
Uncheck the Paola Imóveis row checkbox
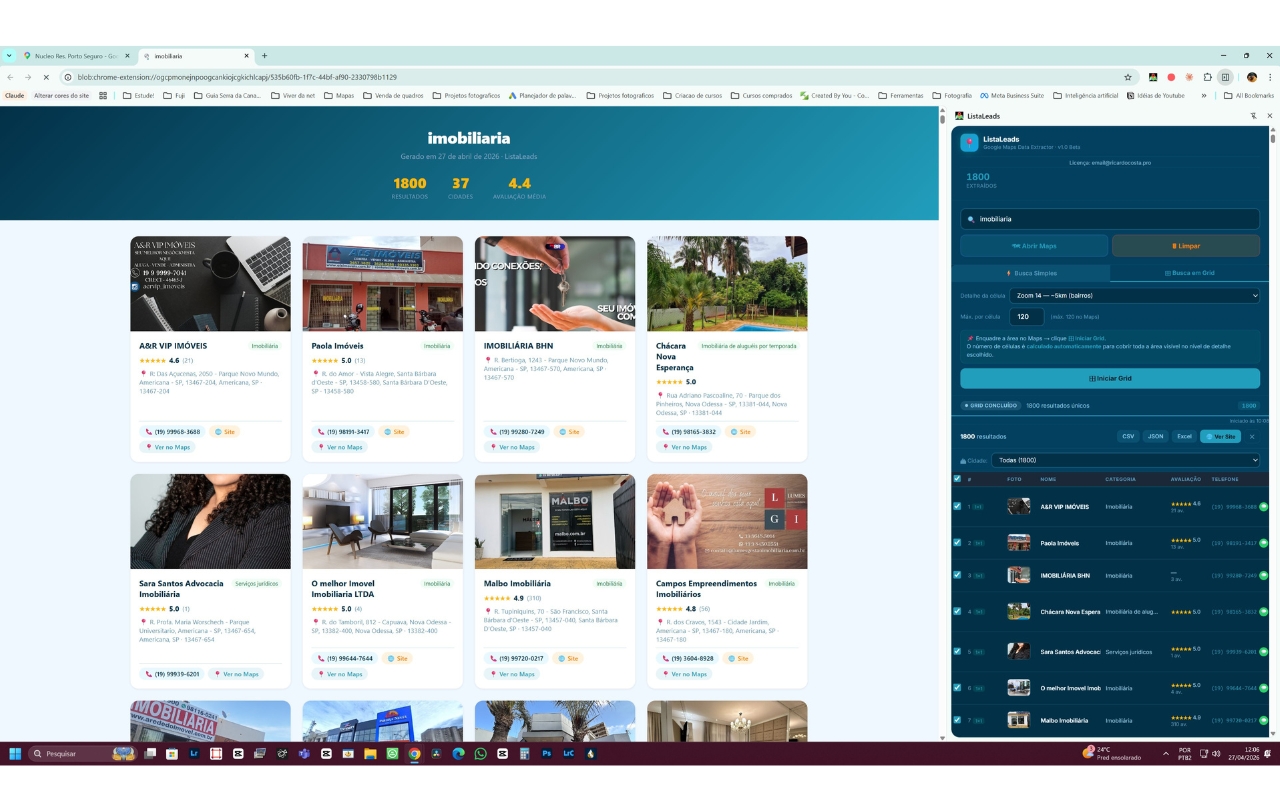(x=957, y=543)
